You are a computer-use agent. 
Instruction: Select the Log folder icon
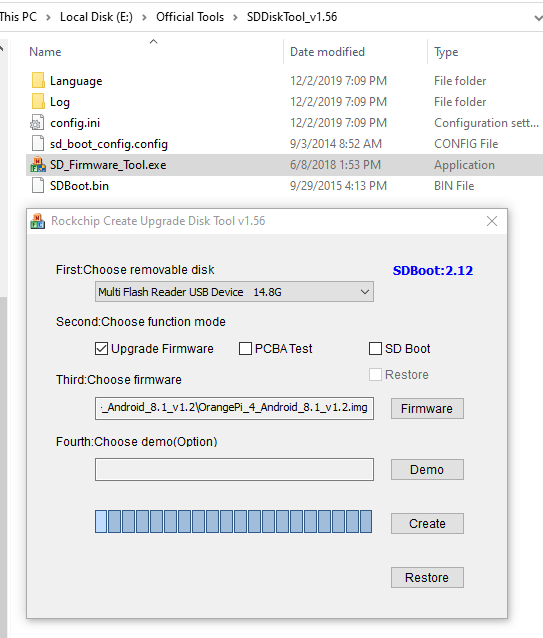[38, 102]
